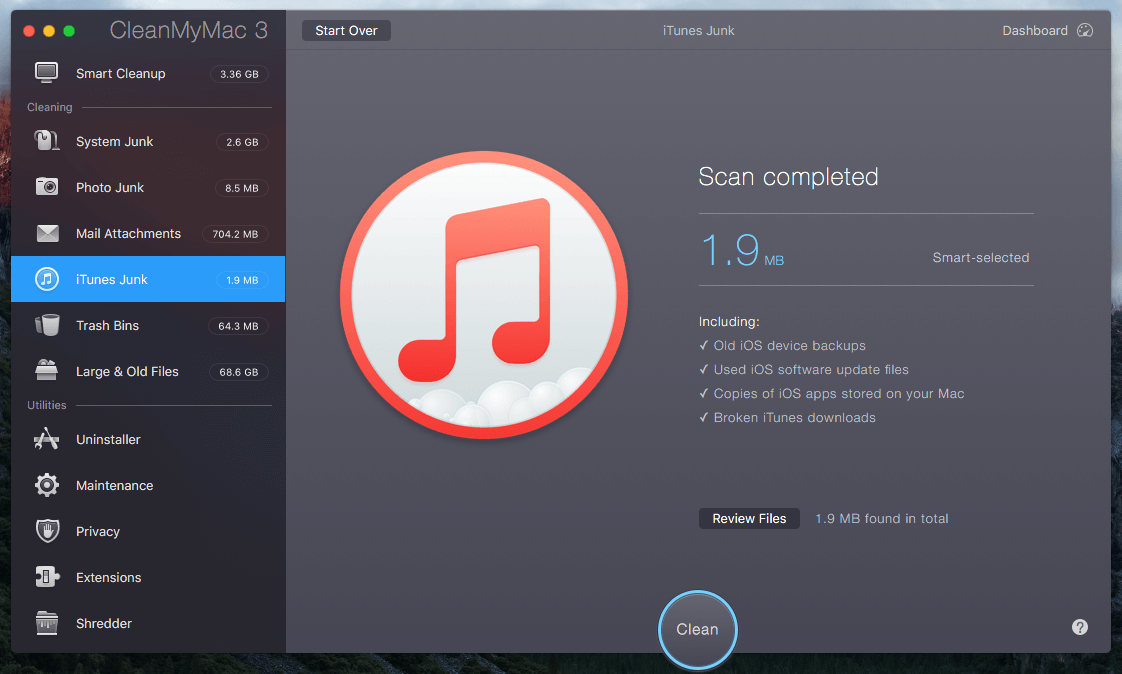Click the large 1.9 MB size value
This screenshot has width=1122, height=674.
742,250
